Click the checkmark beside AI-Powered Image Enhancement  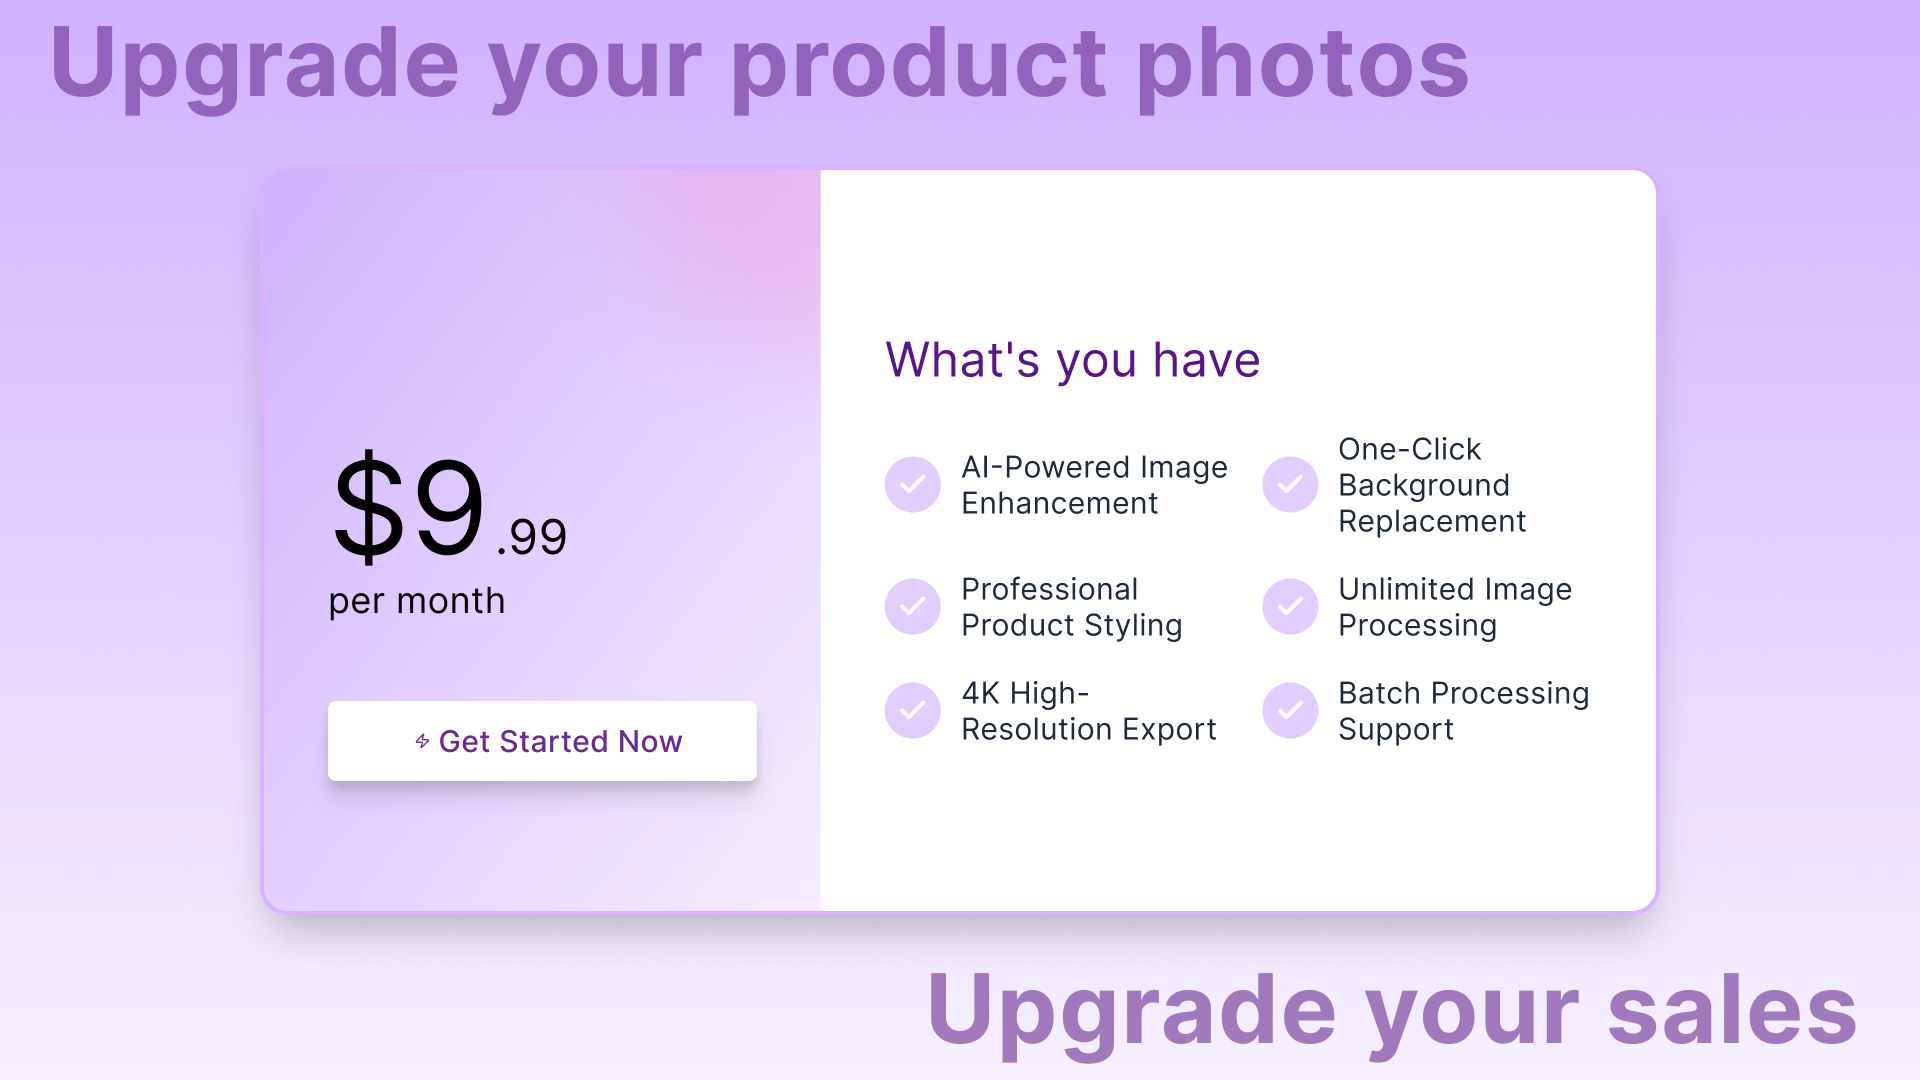point(912,485)
